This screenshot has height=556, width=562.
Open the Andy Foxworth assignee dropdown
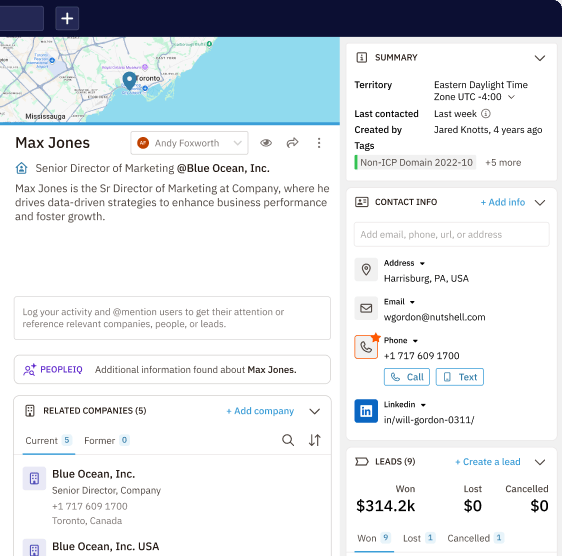coord(189,143)
